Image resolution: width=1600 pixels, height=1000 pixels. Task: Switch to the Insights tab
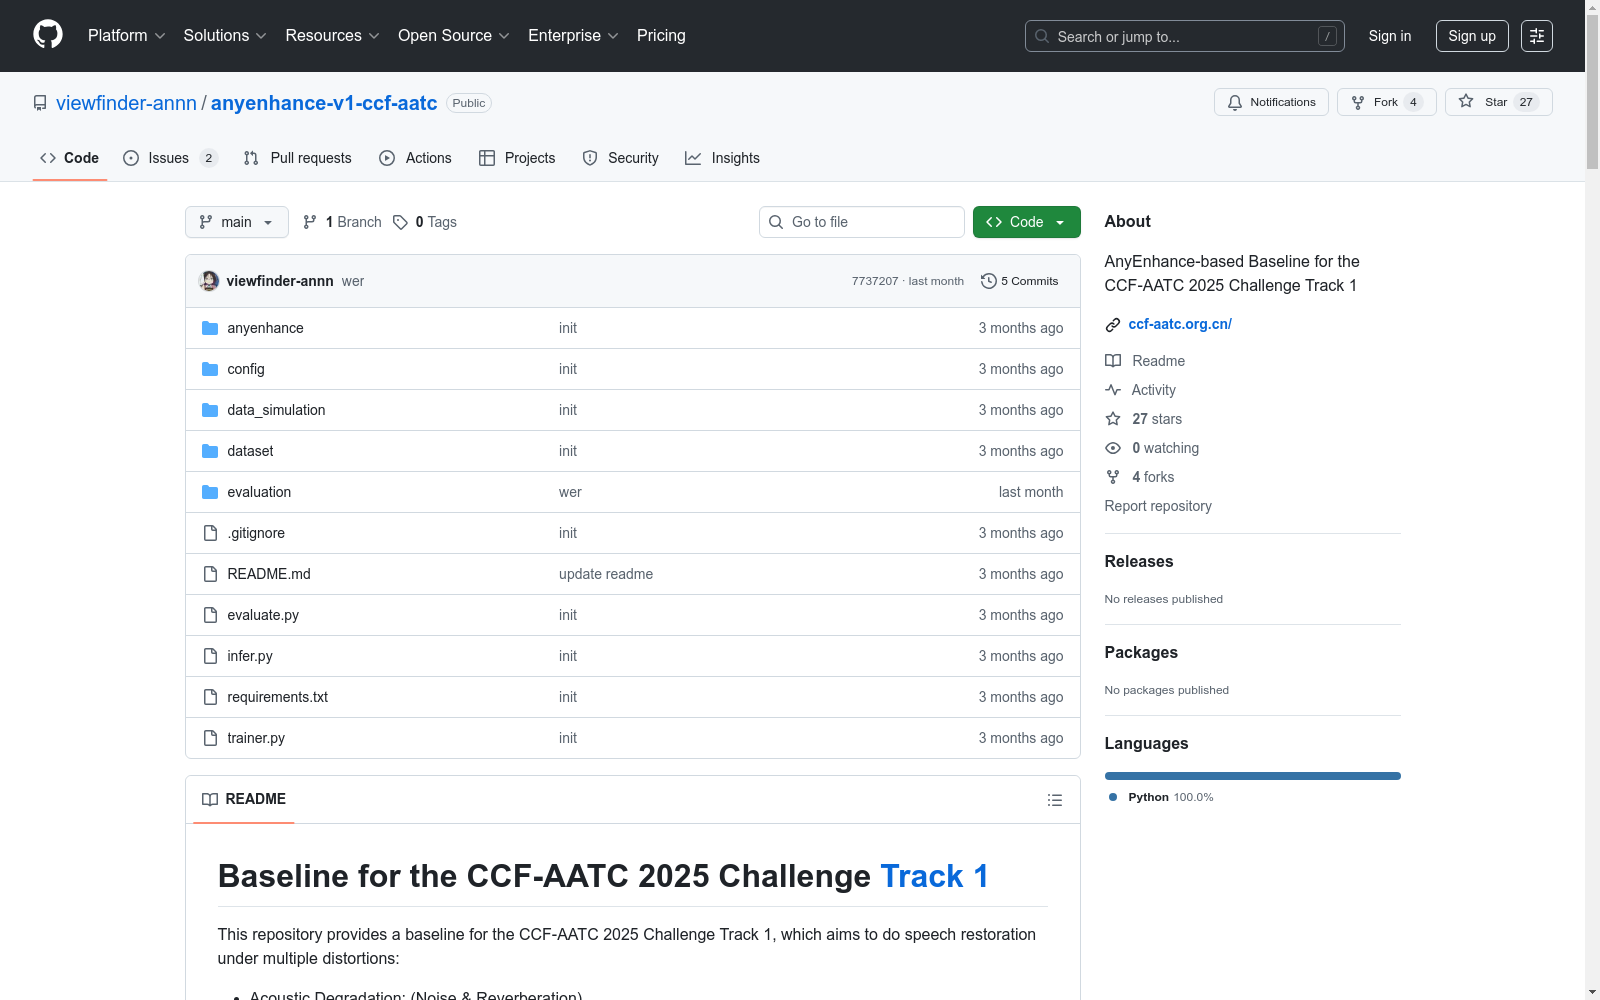click(x=723, y=158)
